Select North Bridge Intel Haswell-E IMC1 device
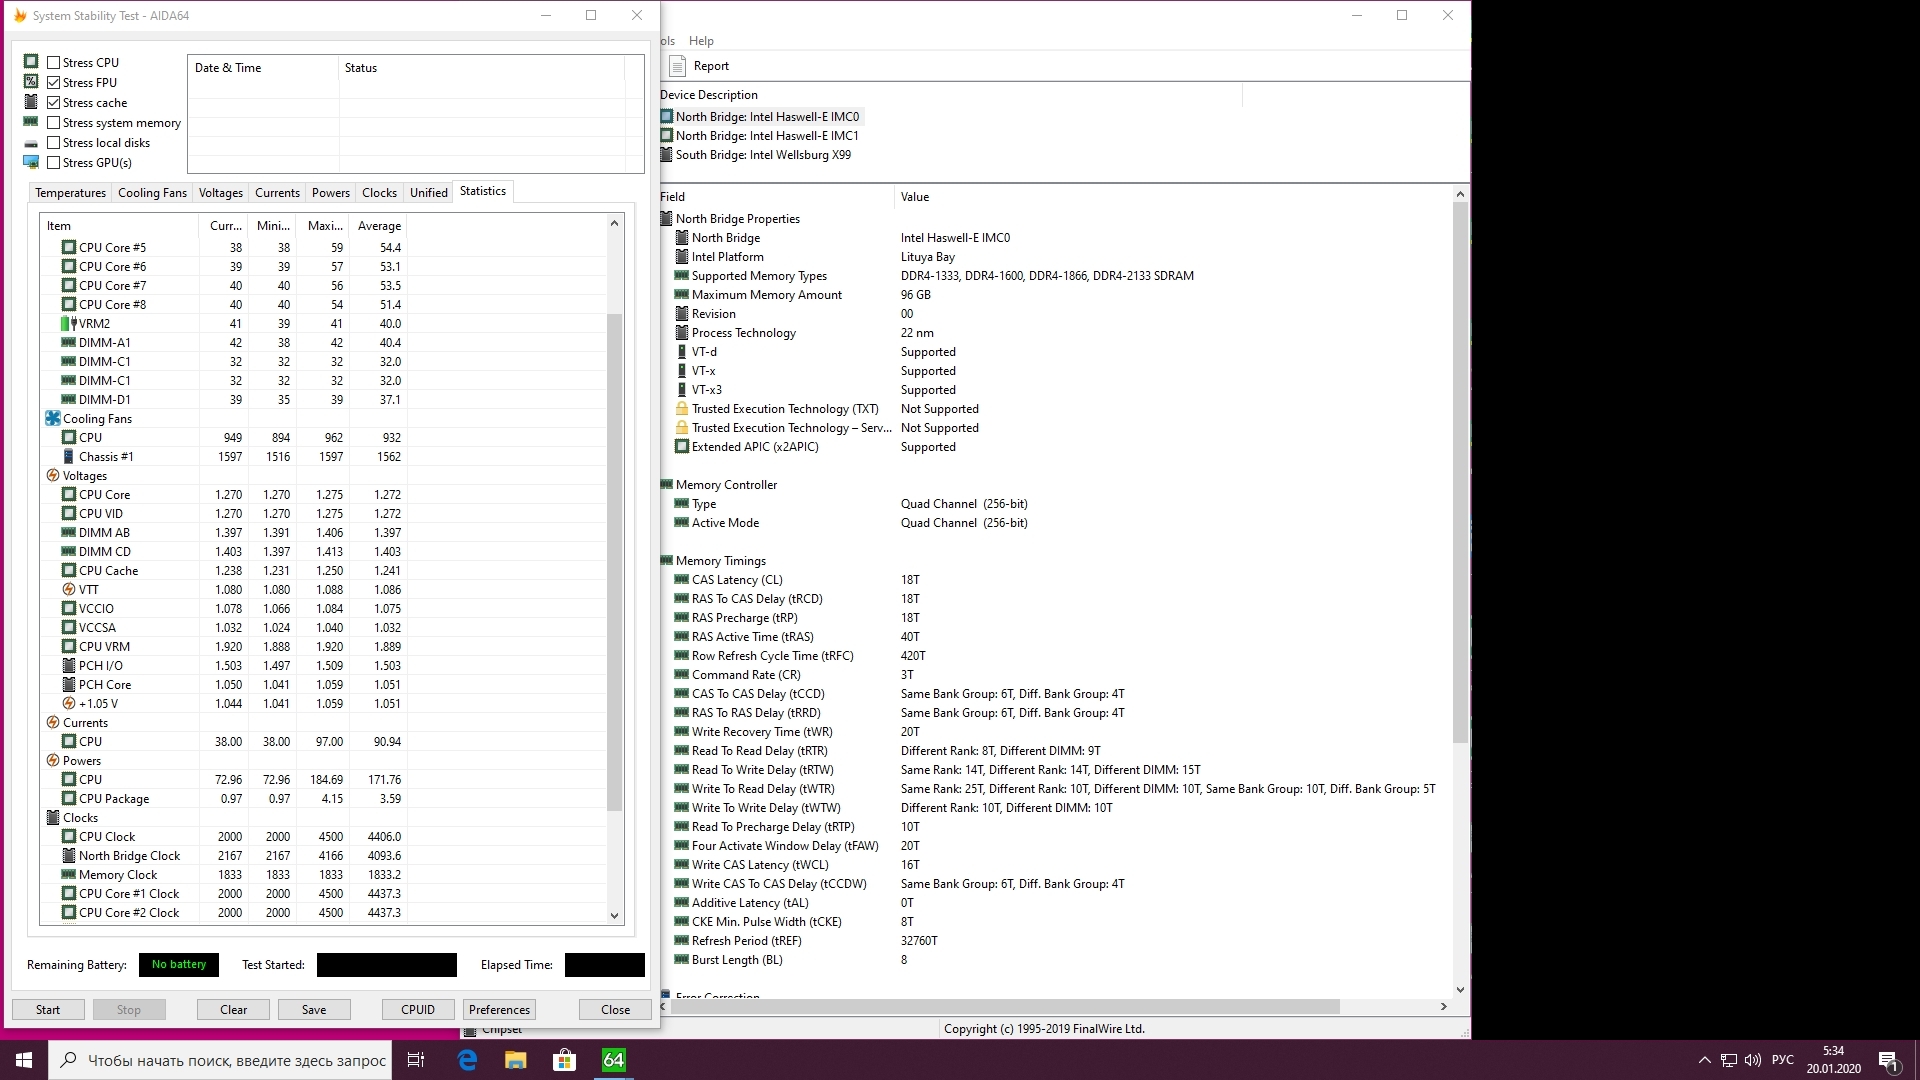The width and height of the screenshot is (1920, 1080). pos(766,136)
